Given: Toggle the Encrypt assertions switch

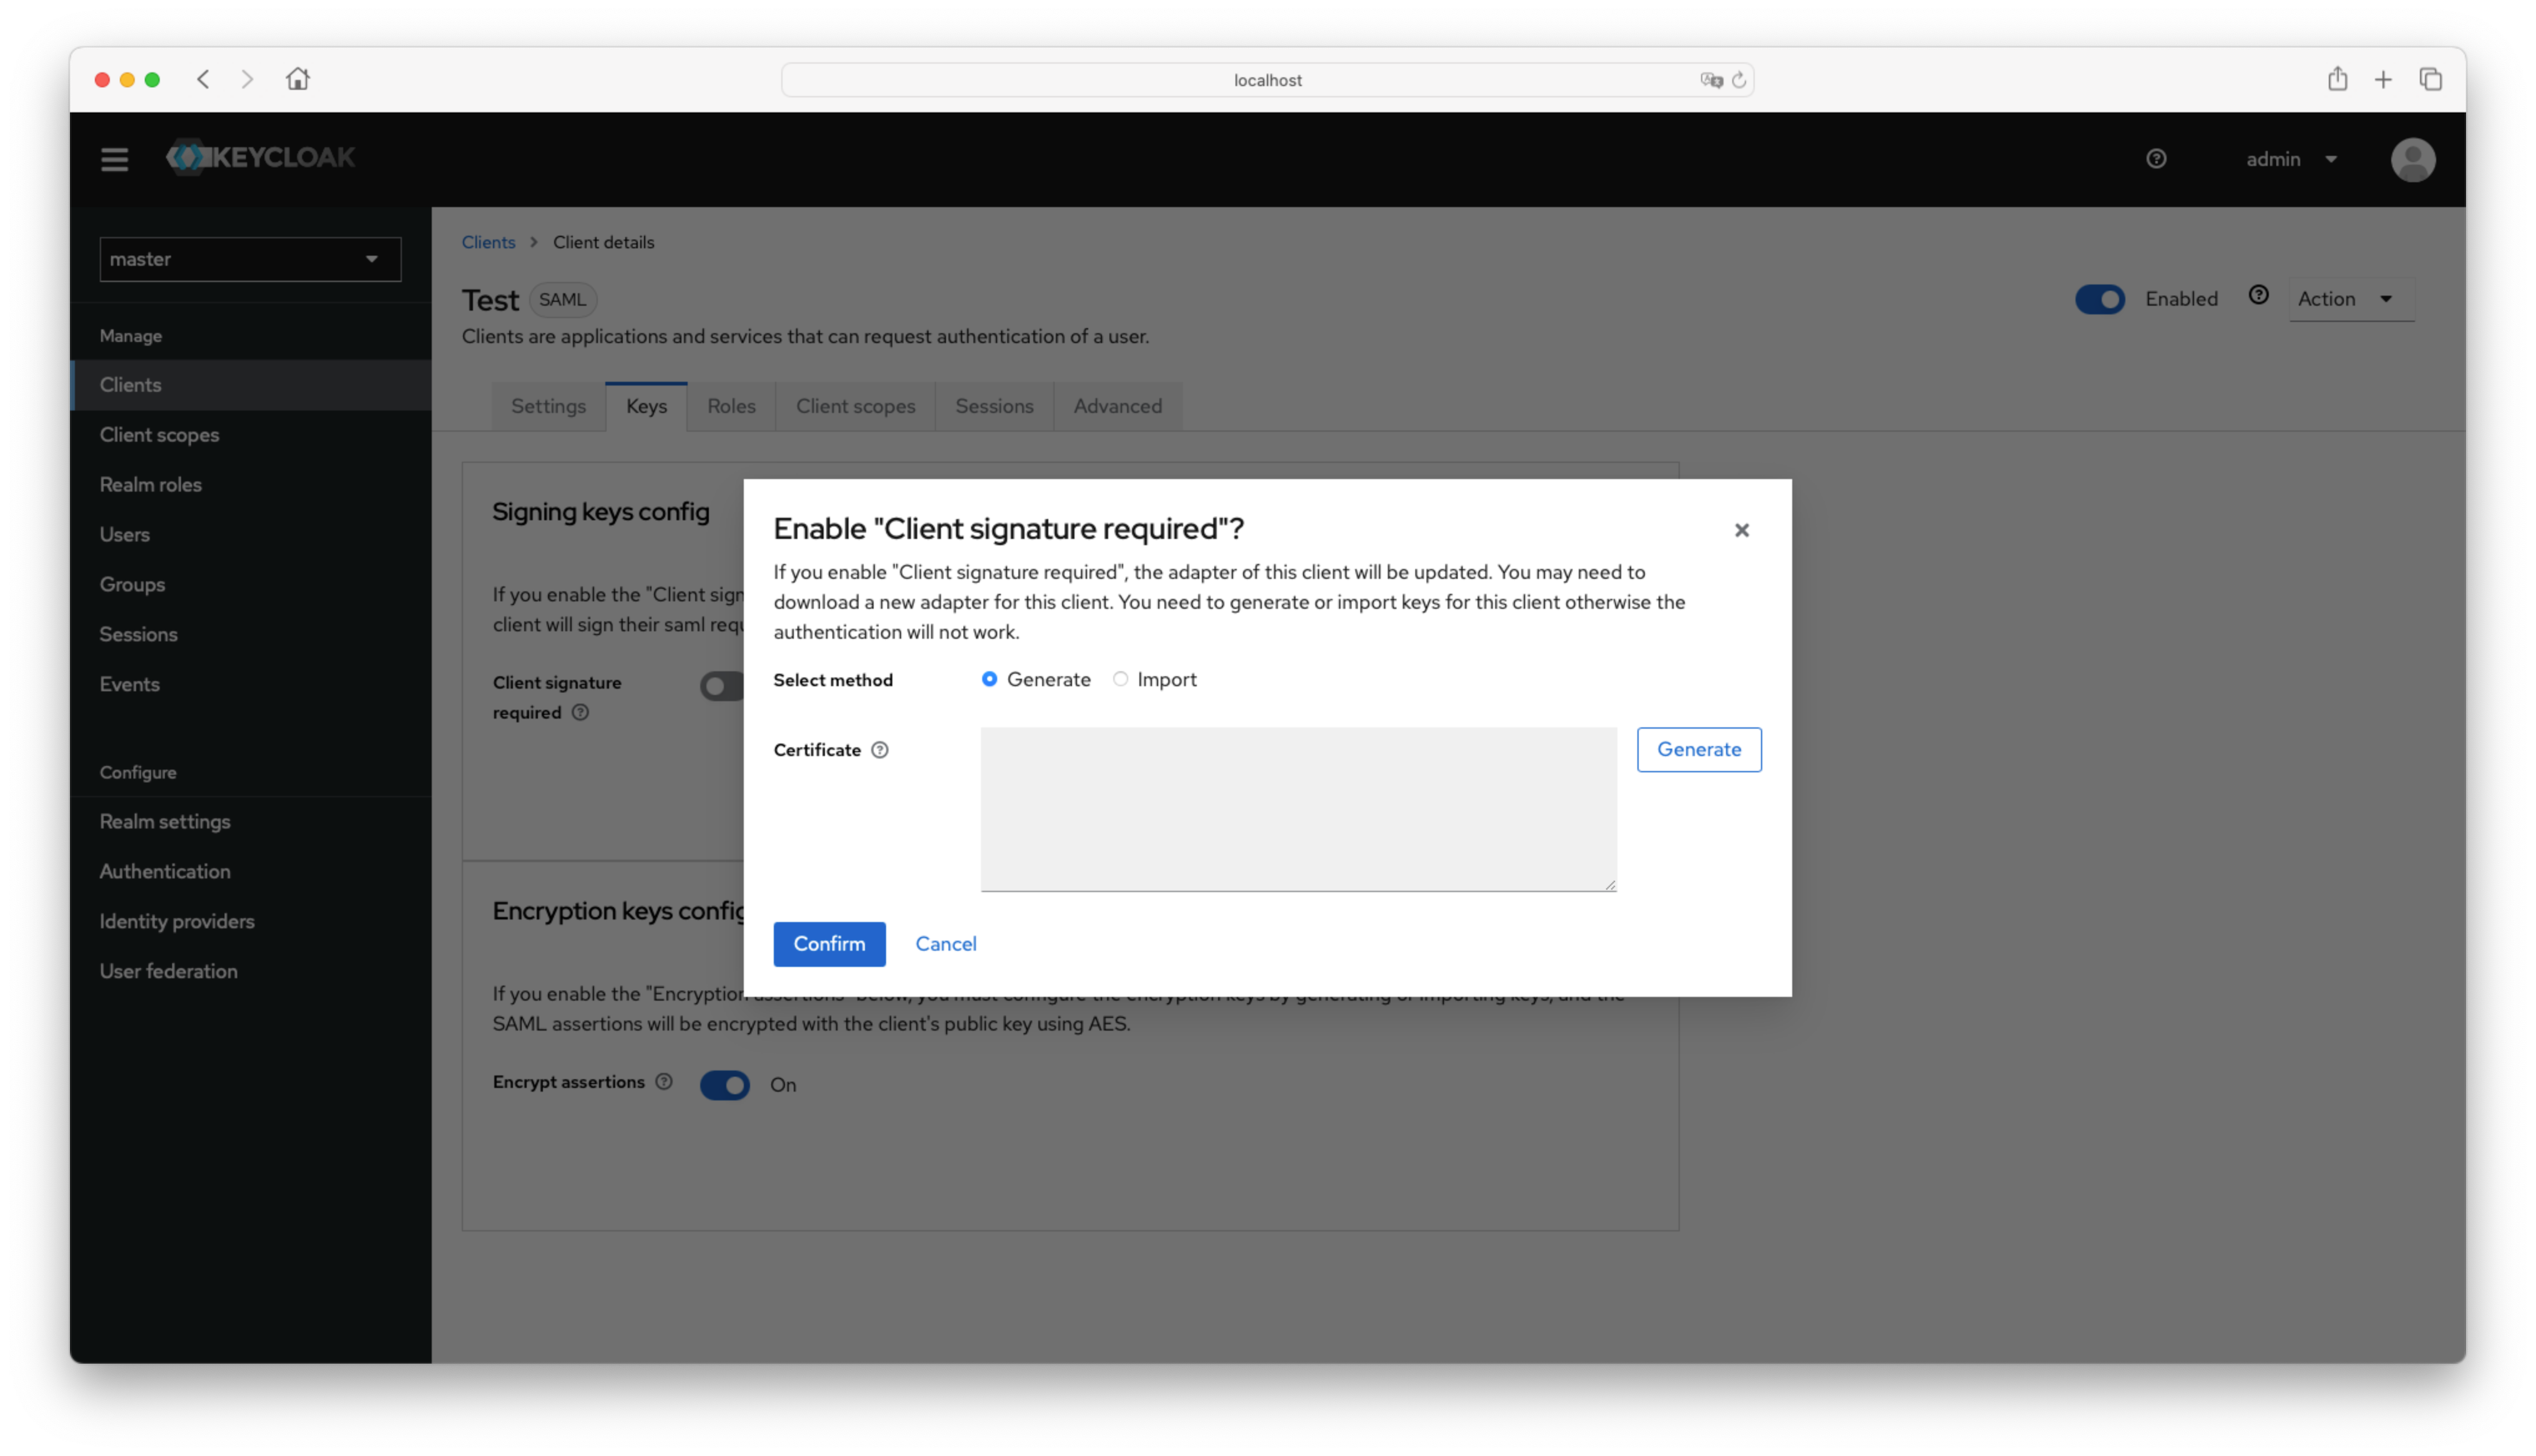Looking at the screenshot, I should (x=724, y=1085).
